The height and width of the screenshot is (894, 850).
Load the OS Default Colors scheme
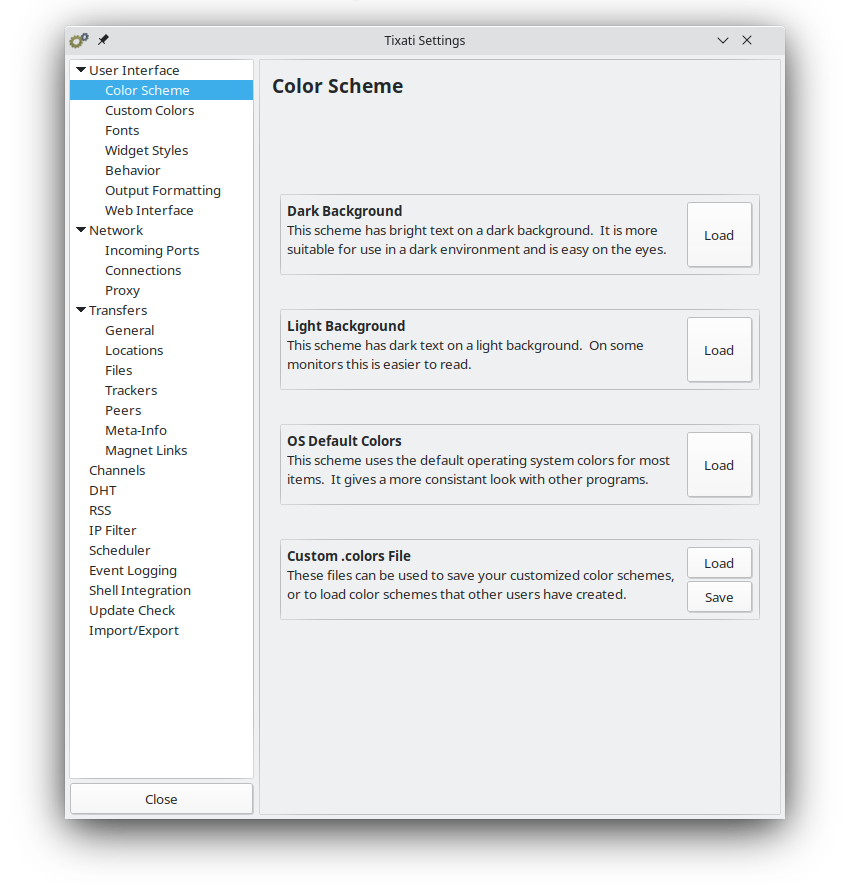[718, 464]
